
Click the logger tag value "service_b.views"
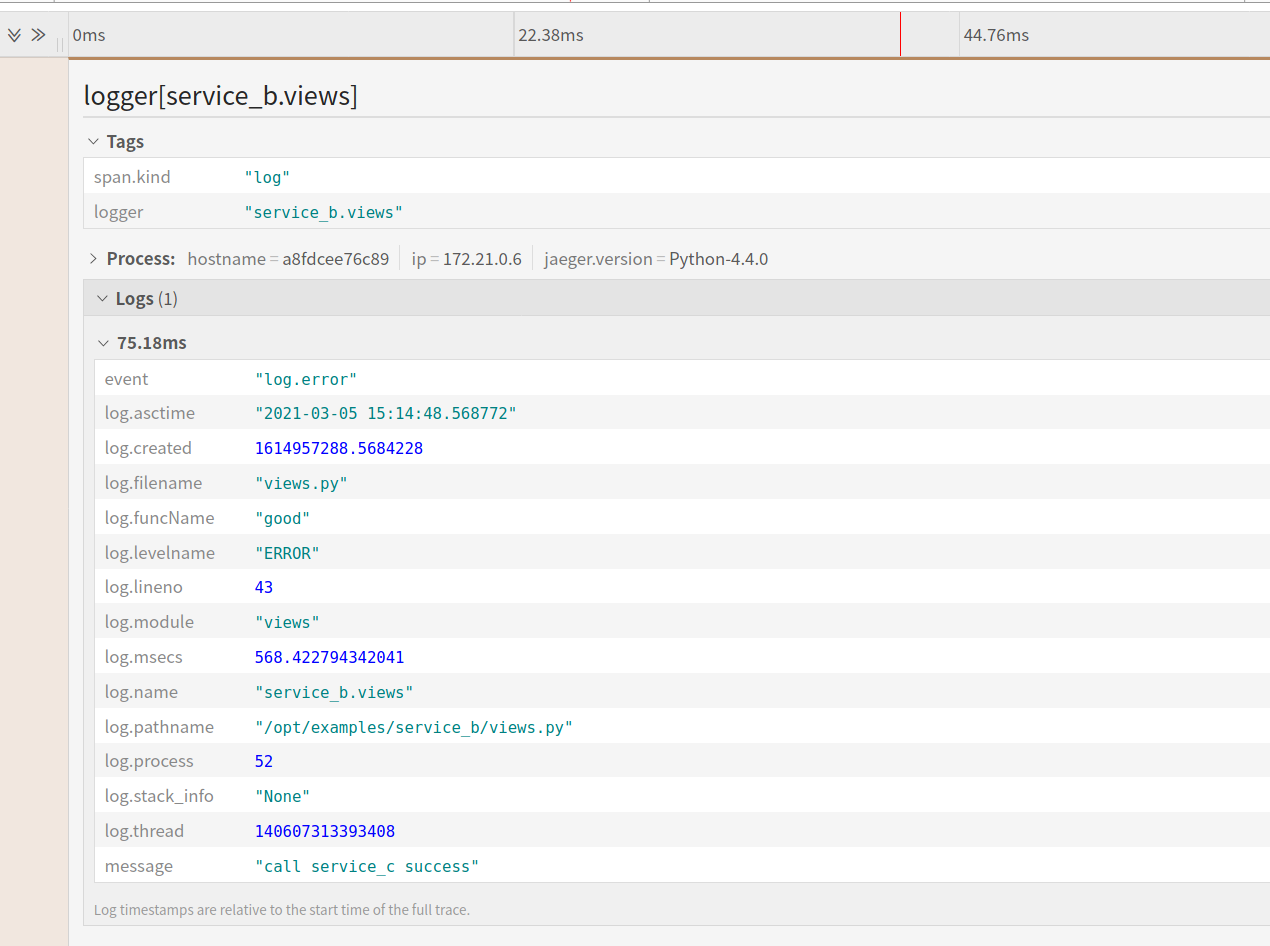pos(324,212)
